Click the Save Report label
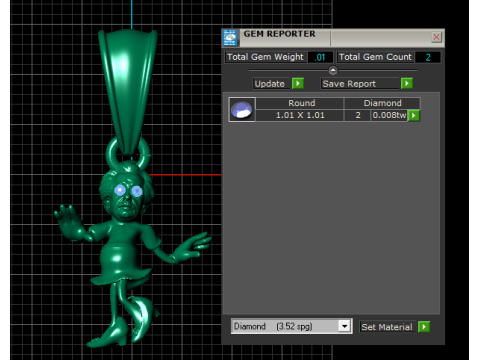Image resolution: width=480 pixels, height=360 pixels. click(x=349, y=84)
